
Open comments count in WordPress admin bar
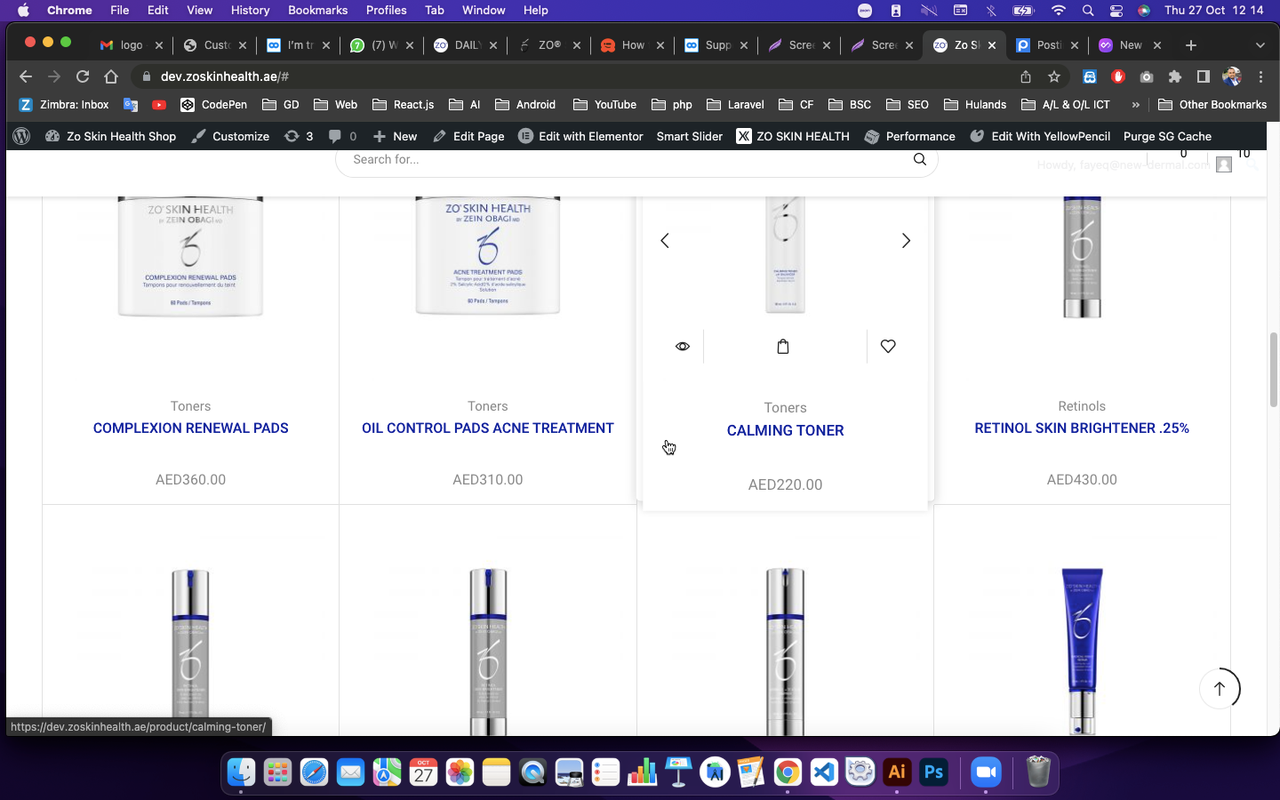click(342, 136)
